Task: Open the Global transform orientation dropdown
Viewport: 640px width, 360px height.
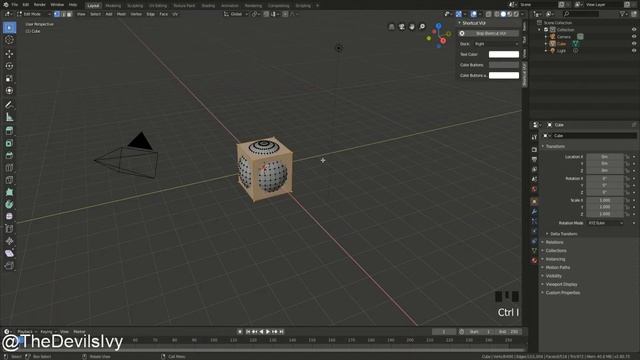Action: 236,14
